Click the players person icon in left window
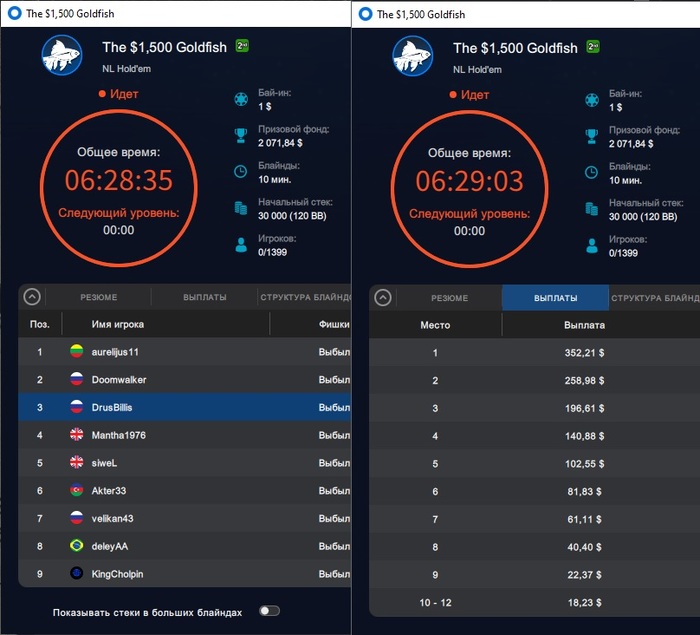The width and height of the screenshot is (700, 635). (x=241, y=245)
